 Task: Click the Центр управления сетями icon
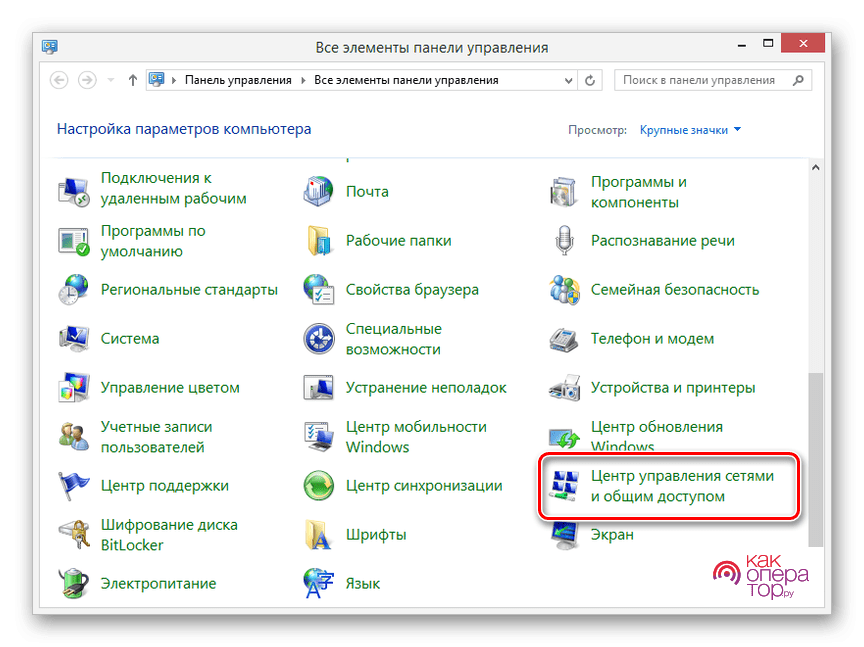(x=564, y=486)
